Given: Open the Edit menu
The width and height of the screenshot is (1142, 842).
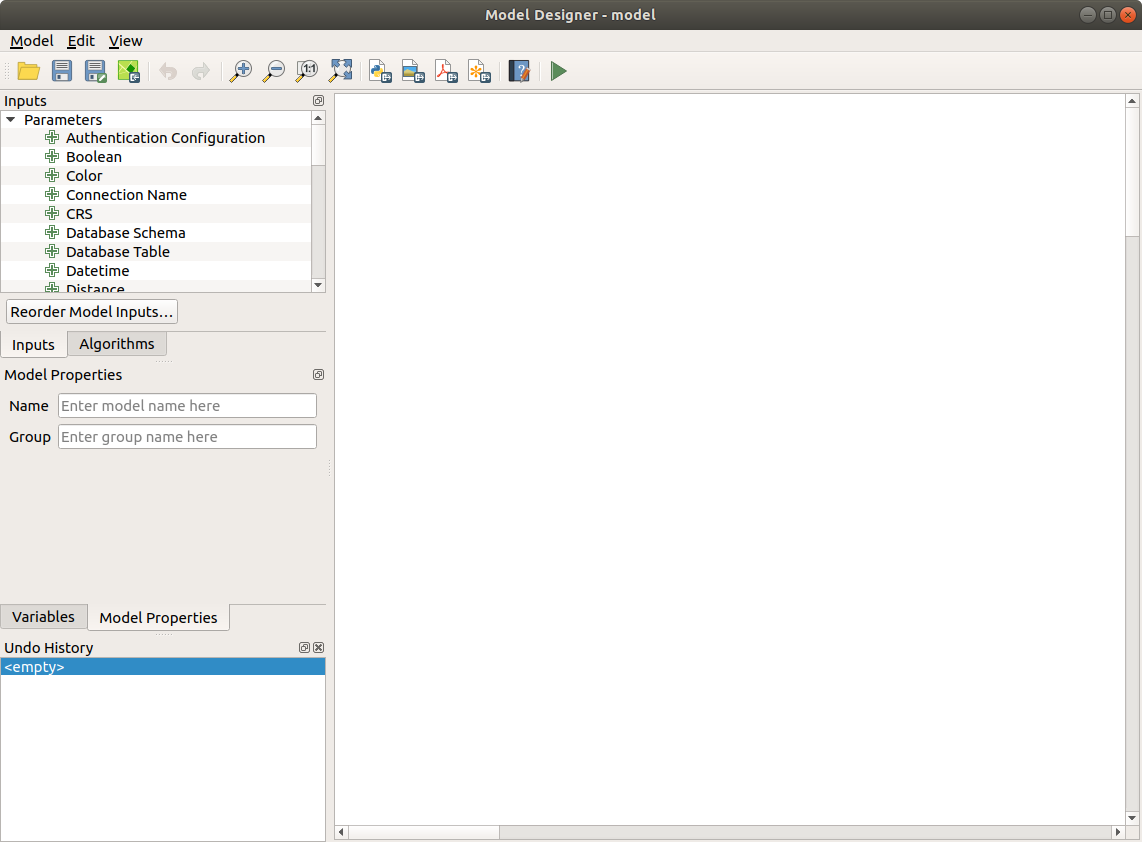Looking at the screenshot, I should [81, 41].
